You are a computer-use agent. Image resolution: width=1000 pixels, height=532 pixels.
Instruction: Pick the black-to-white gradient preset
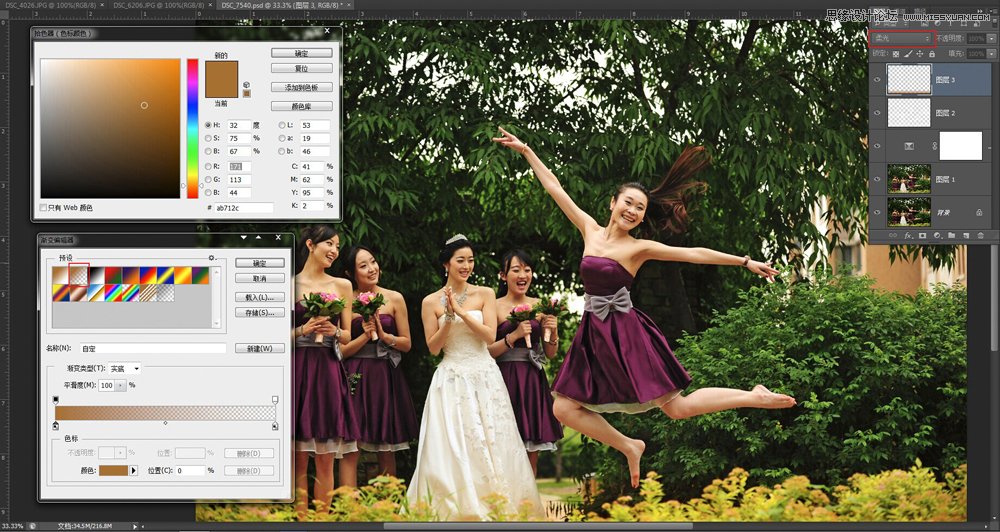(x=97, y=276)
